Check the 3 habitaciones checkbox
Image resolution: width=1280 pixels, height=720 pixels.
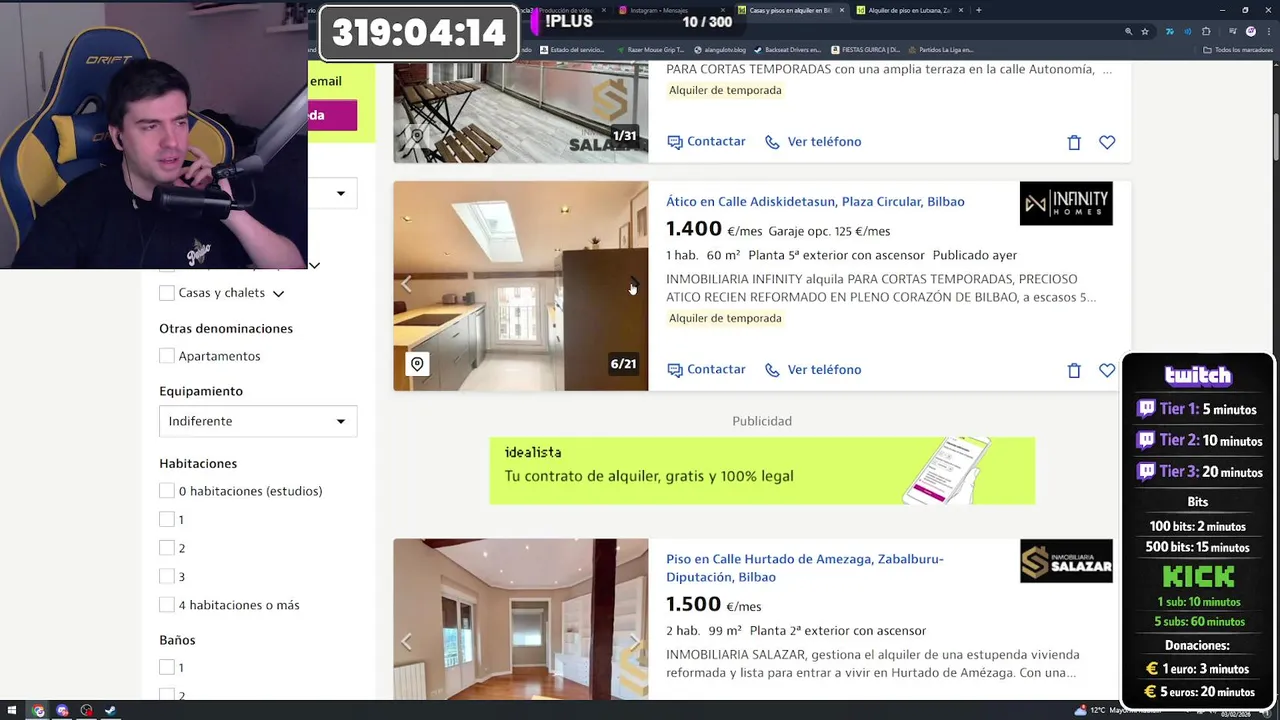[167, 577]
